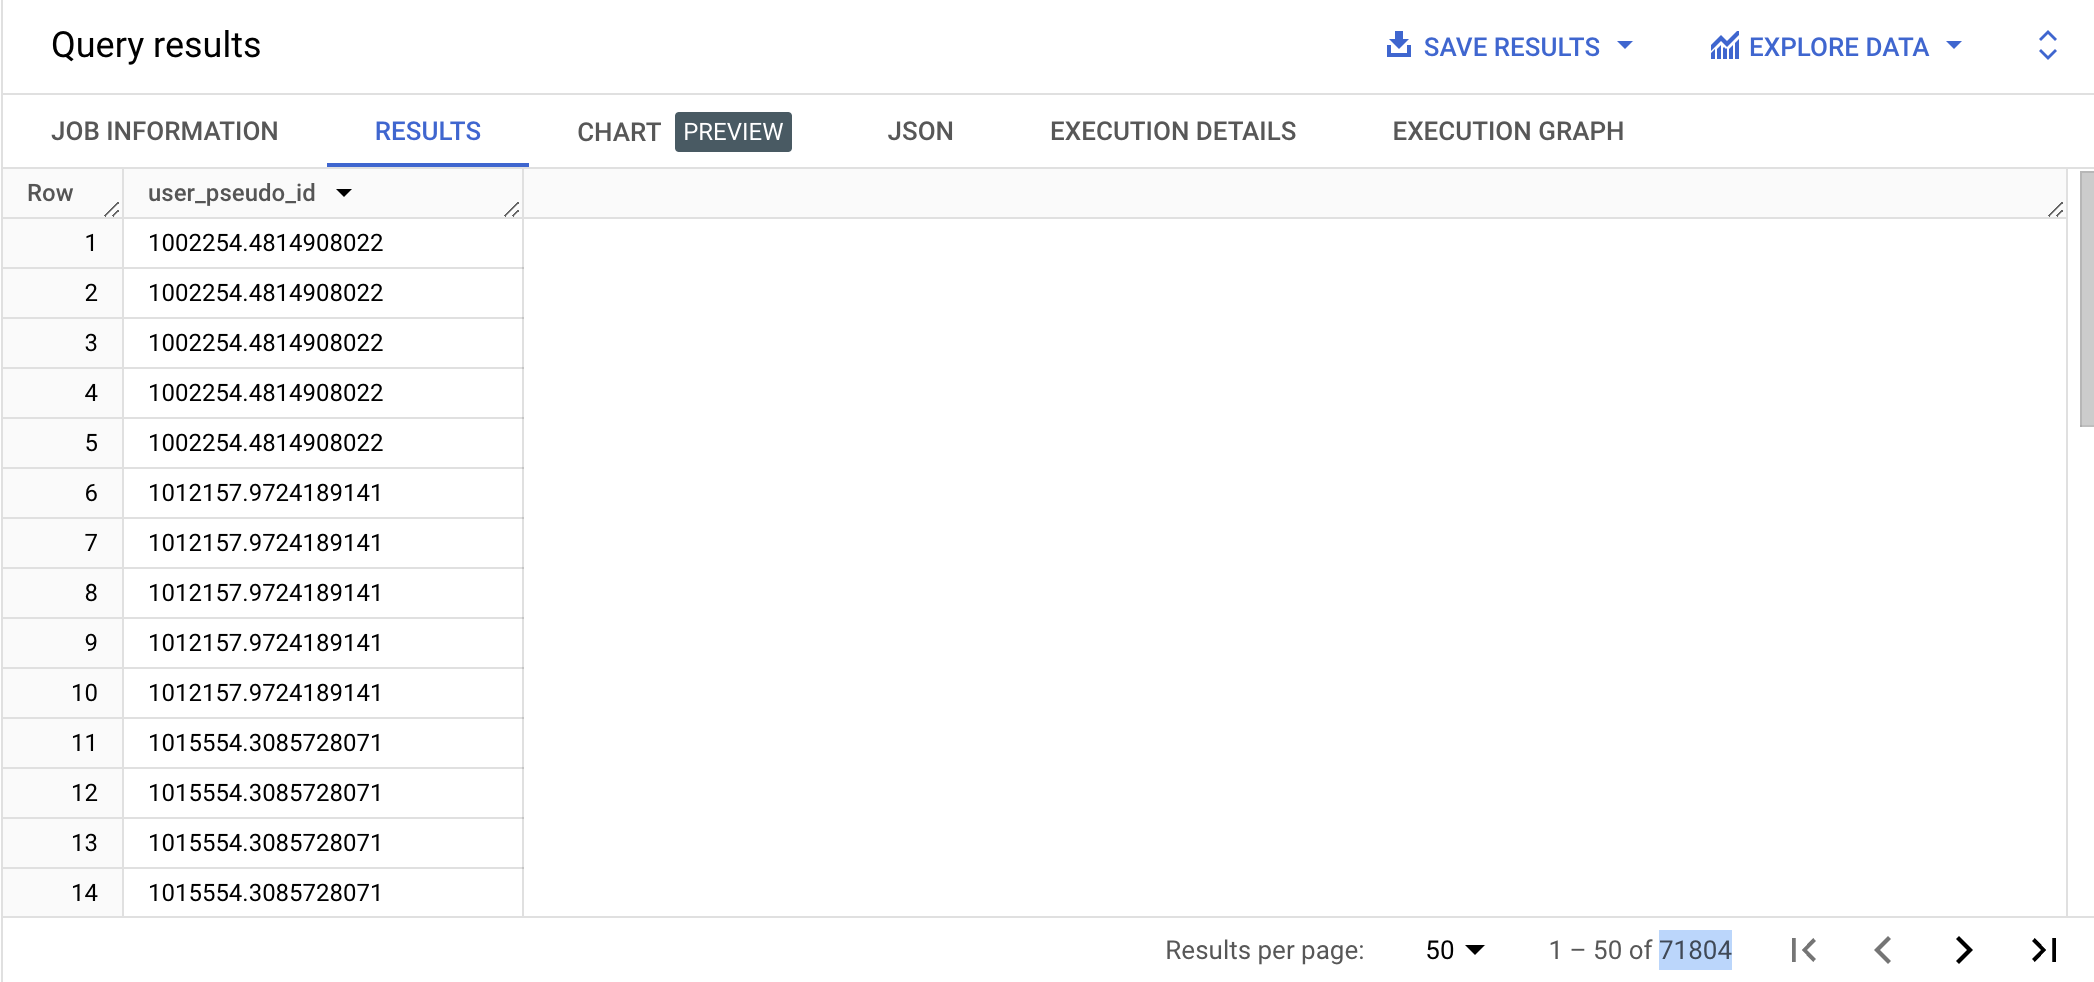This screenshot has height=982, width=2094.
Task: Select the user_pseudo_id cell in row 4
Action: click(x=323, y=393)
